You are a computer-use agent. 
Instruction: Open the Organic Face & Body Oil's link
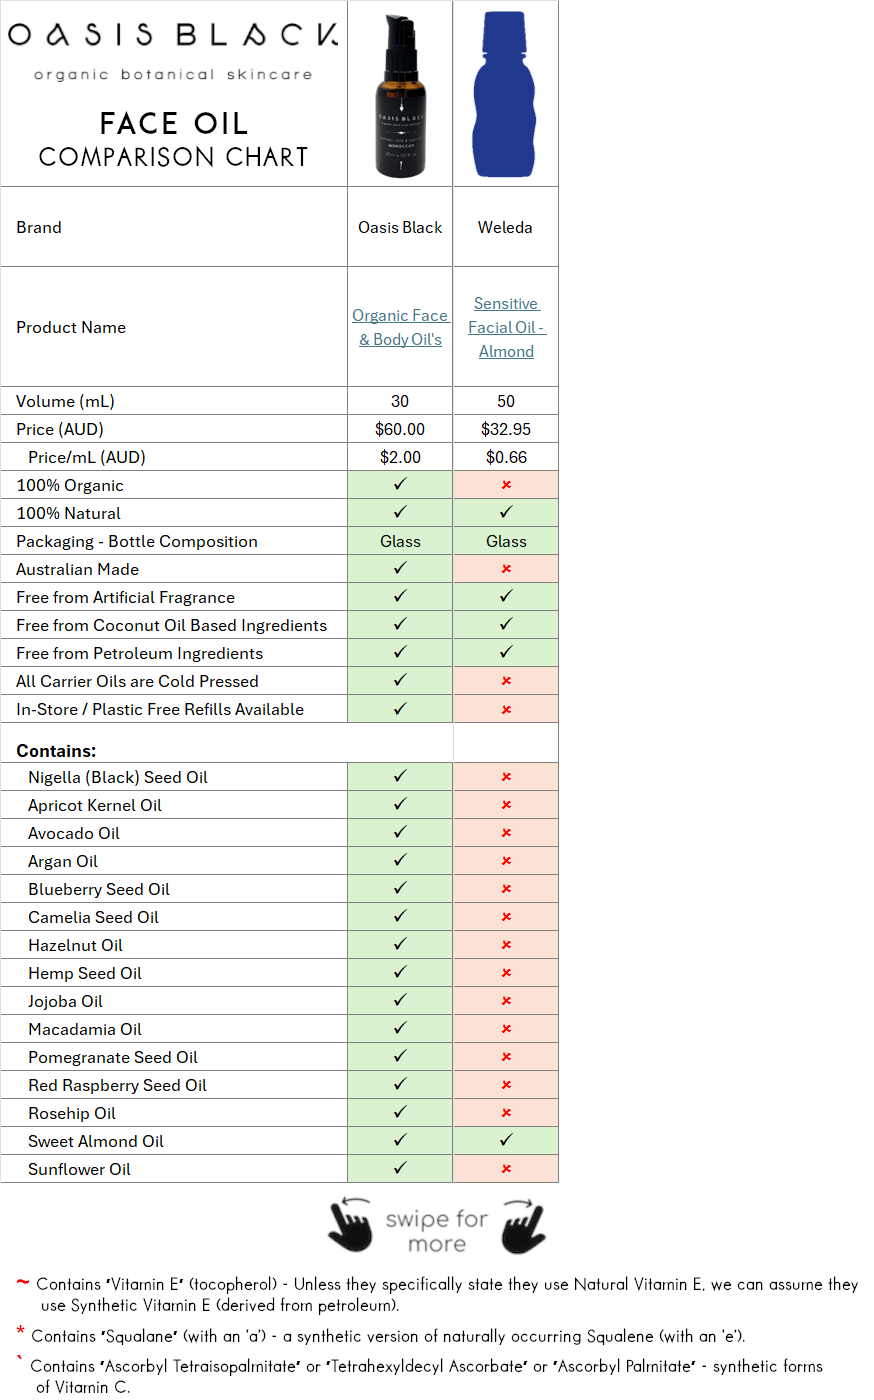400,327
